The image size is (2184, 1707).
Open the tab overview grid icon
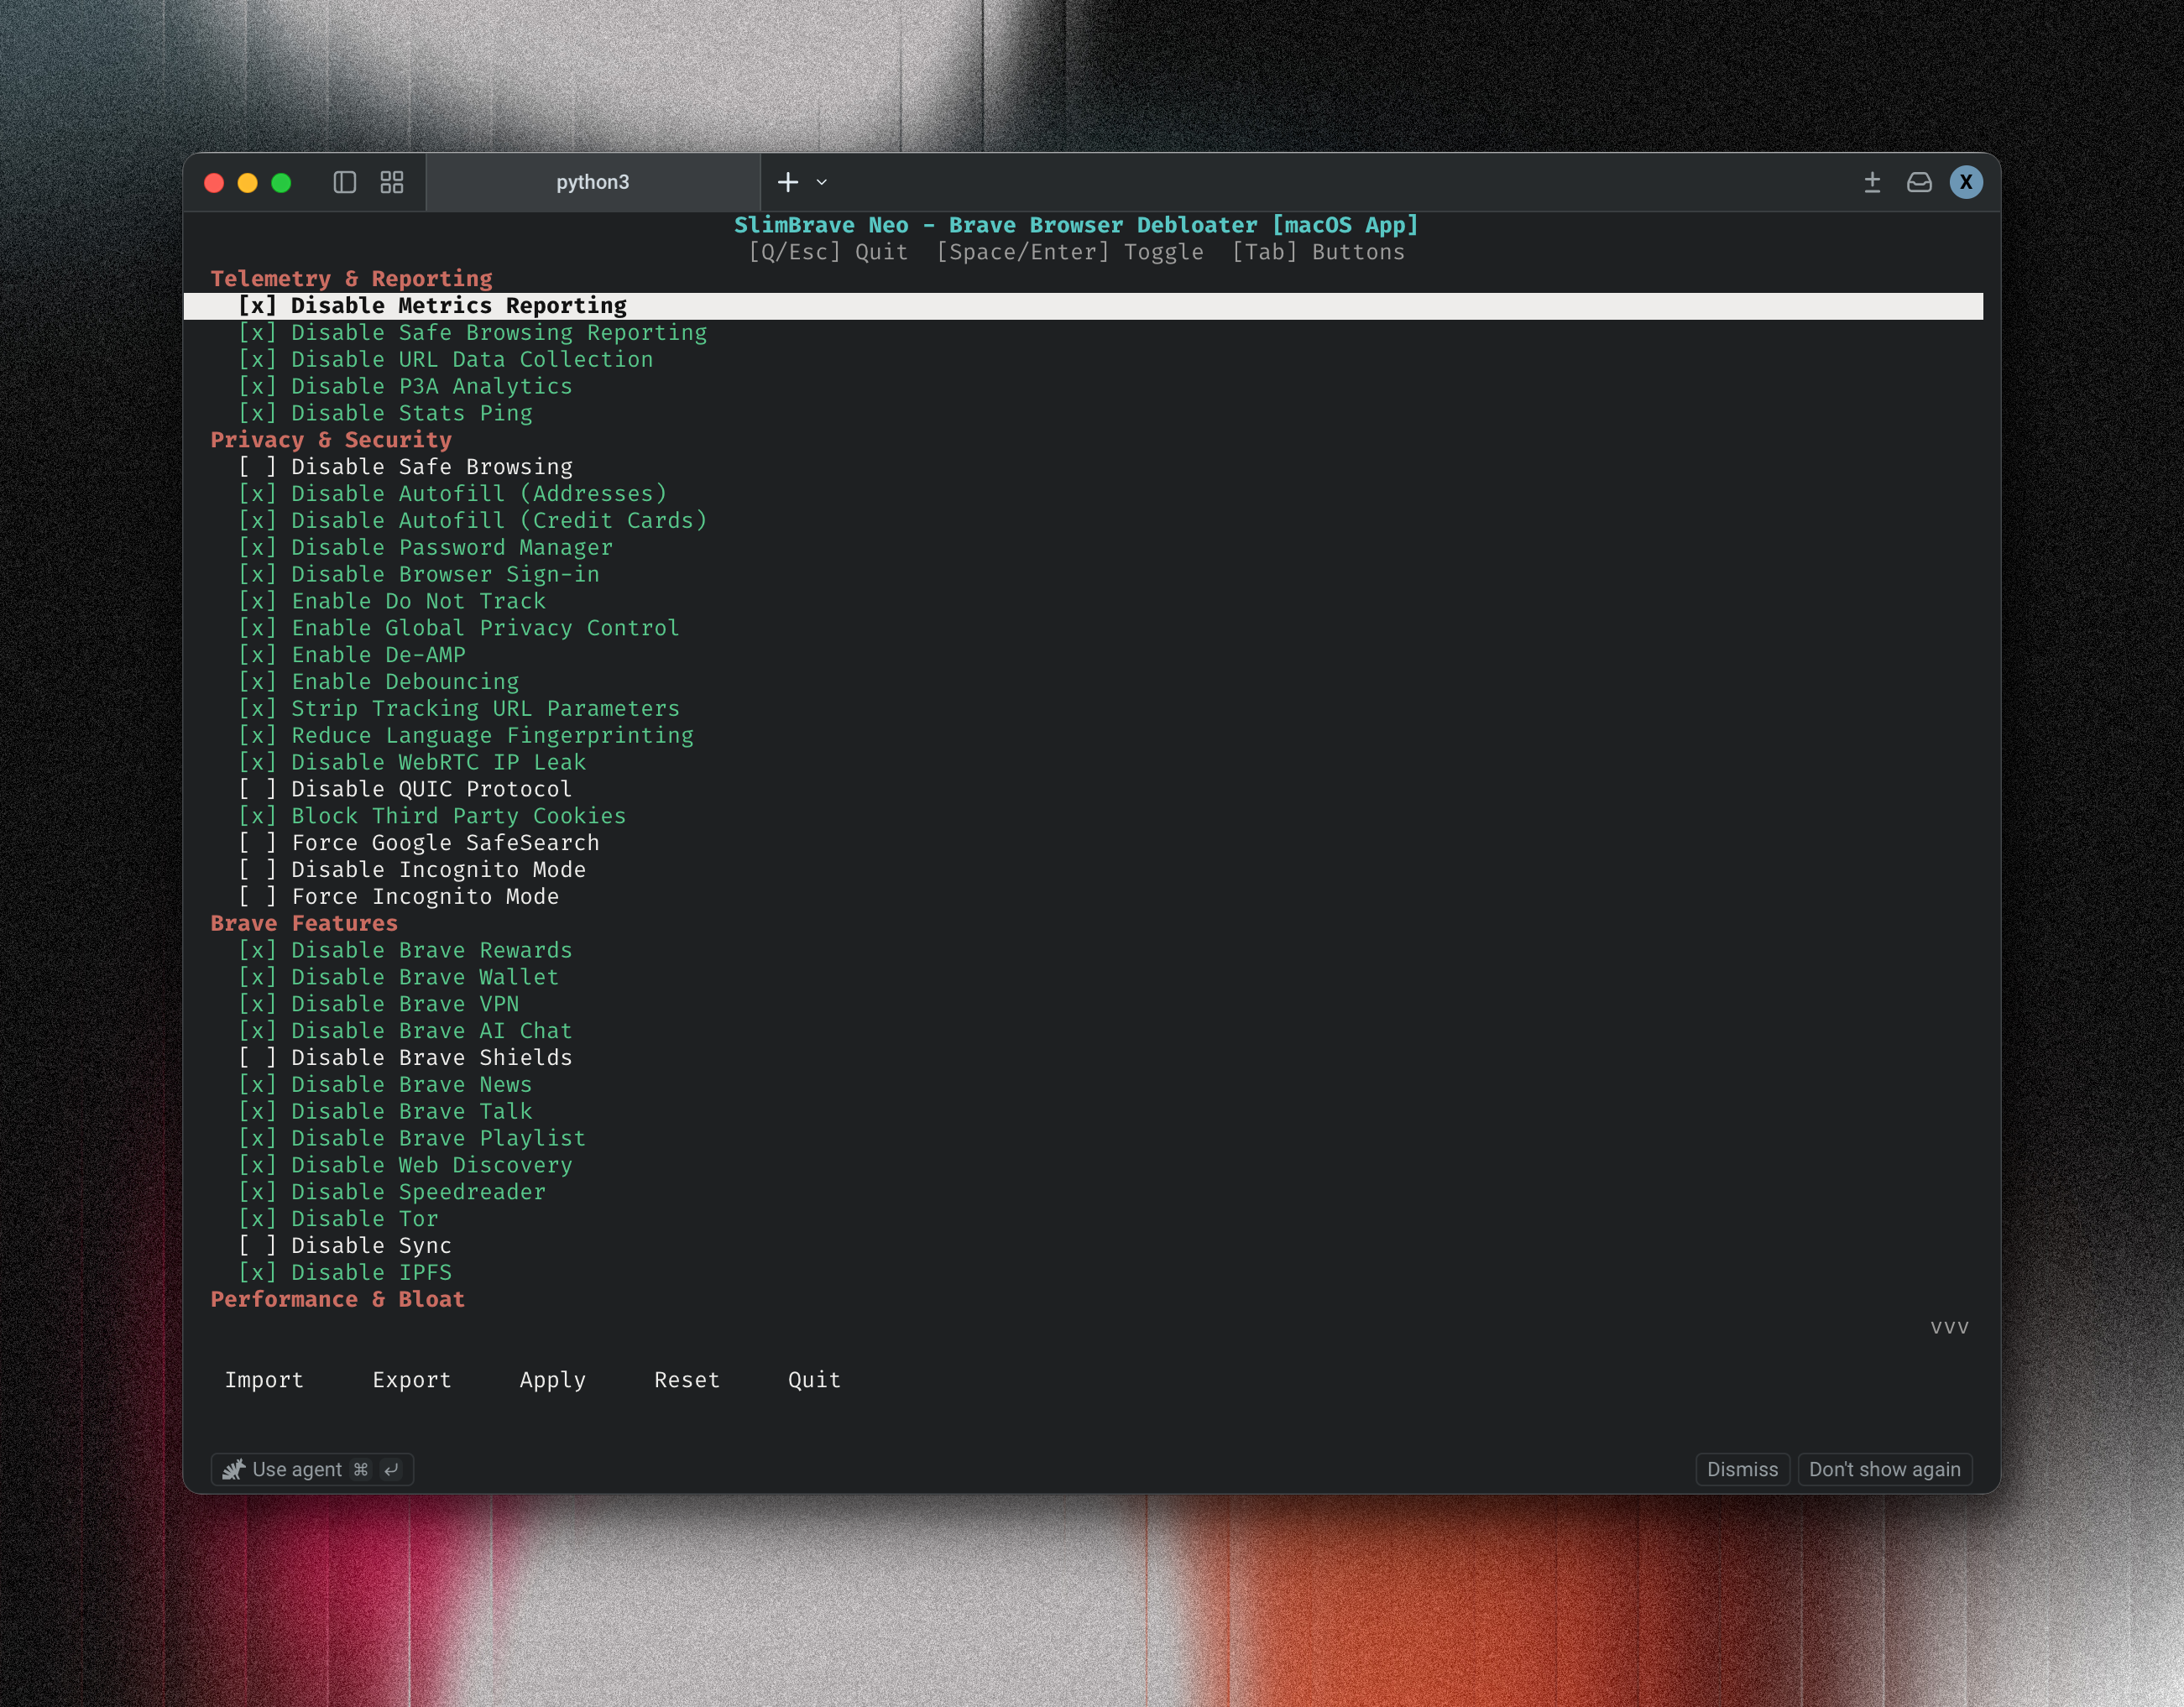point(392,182)
